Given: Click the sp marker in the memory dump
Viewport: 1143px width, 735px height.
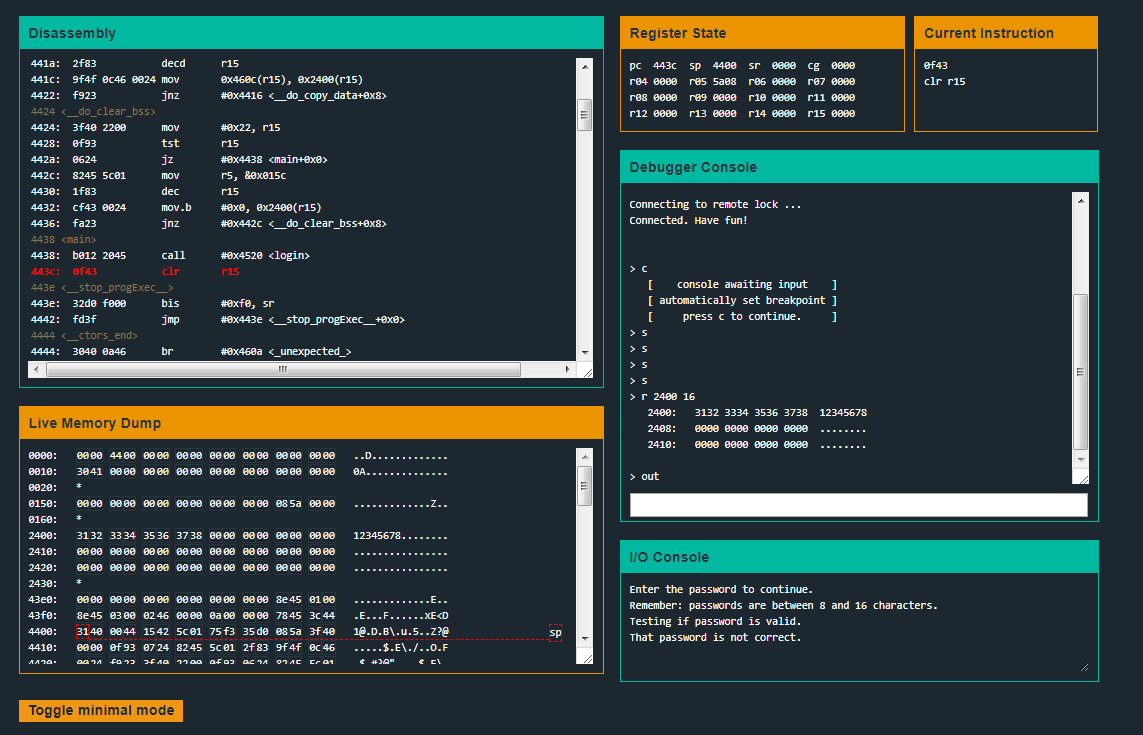Looking at the screenshot, I should [555, 632].
